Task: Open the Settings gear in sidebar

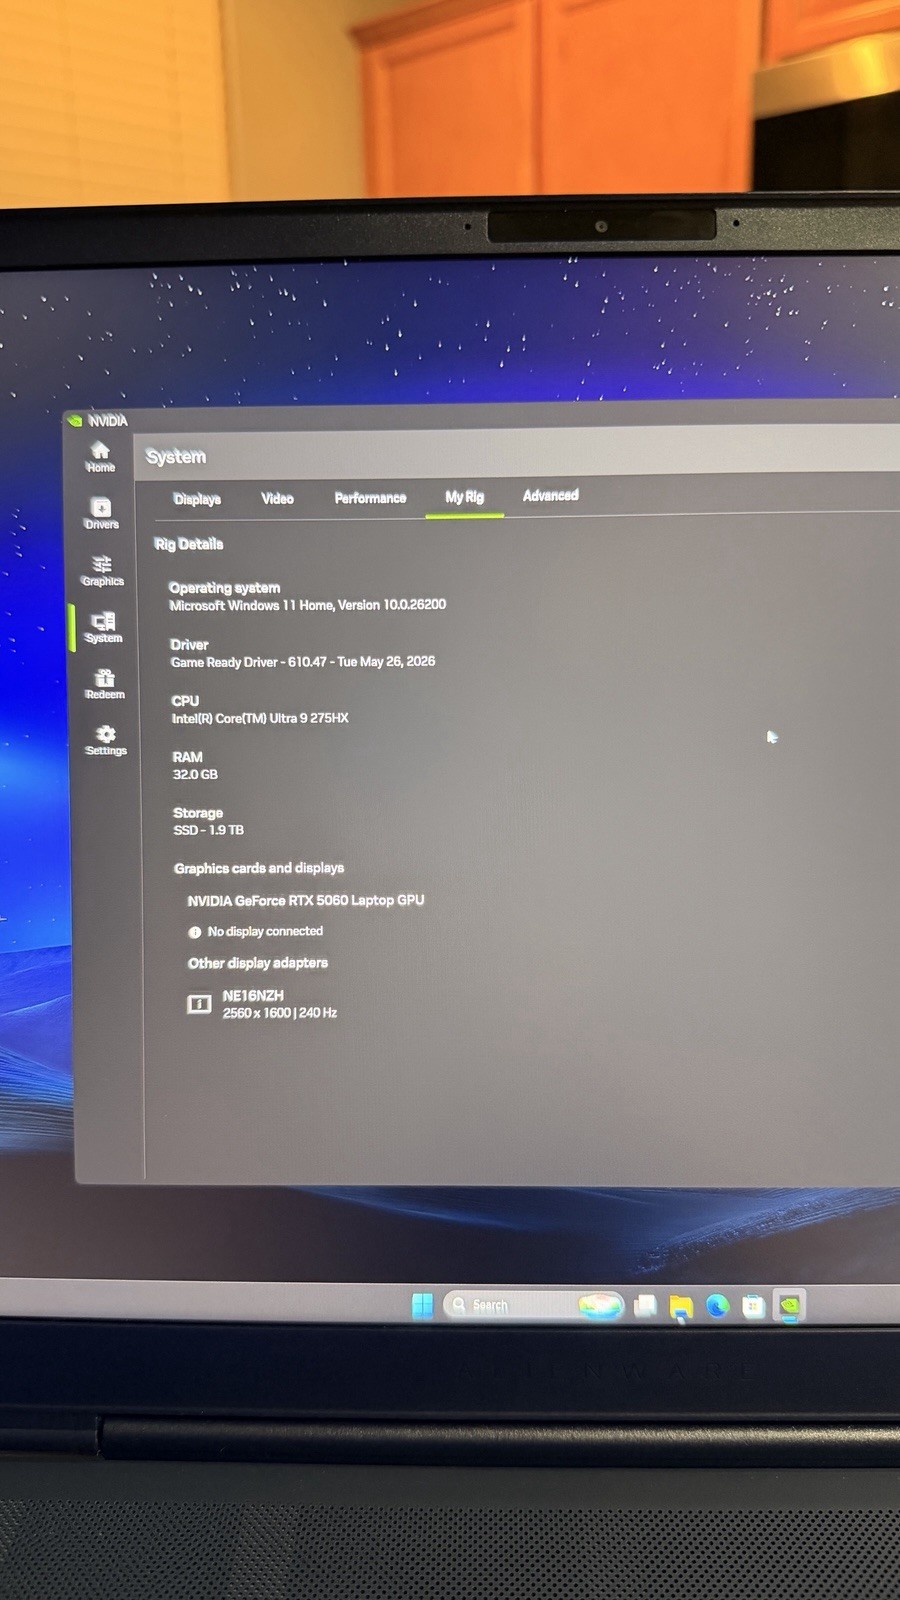Action: (x=106, y=740)
